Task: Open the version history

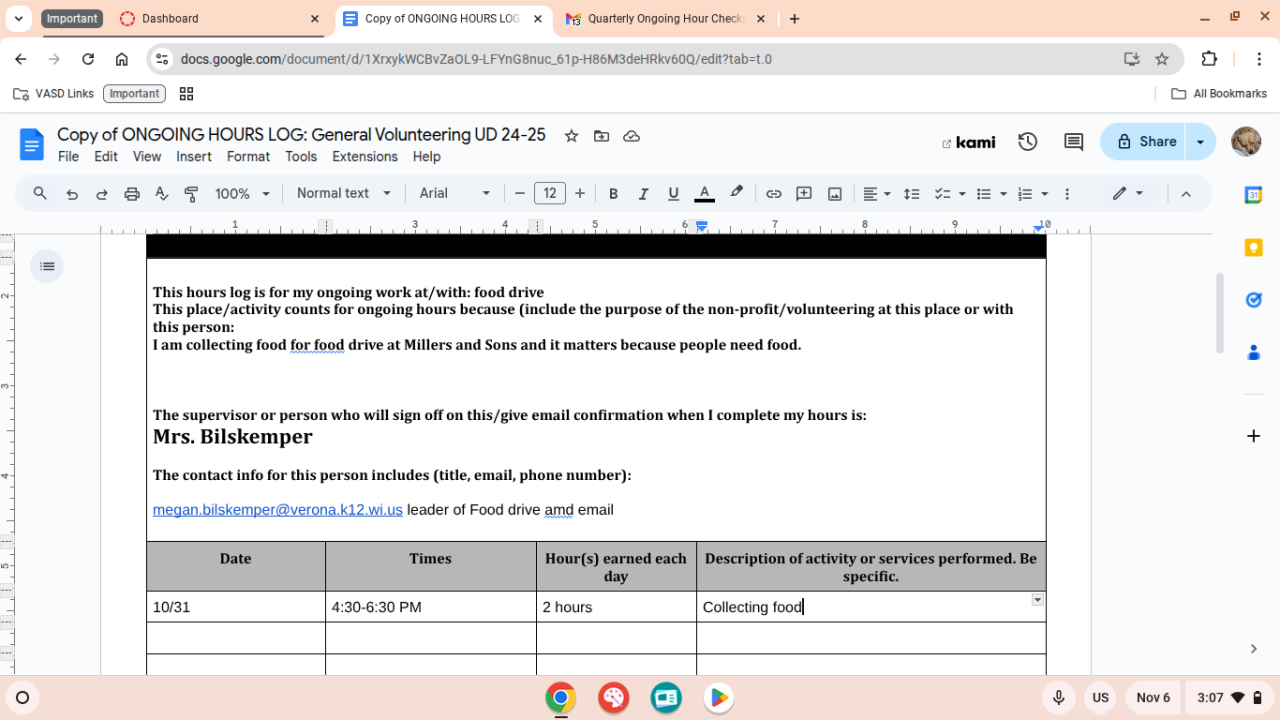Action: [x=1028, y=142]
